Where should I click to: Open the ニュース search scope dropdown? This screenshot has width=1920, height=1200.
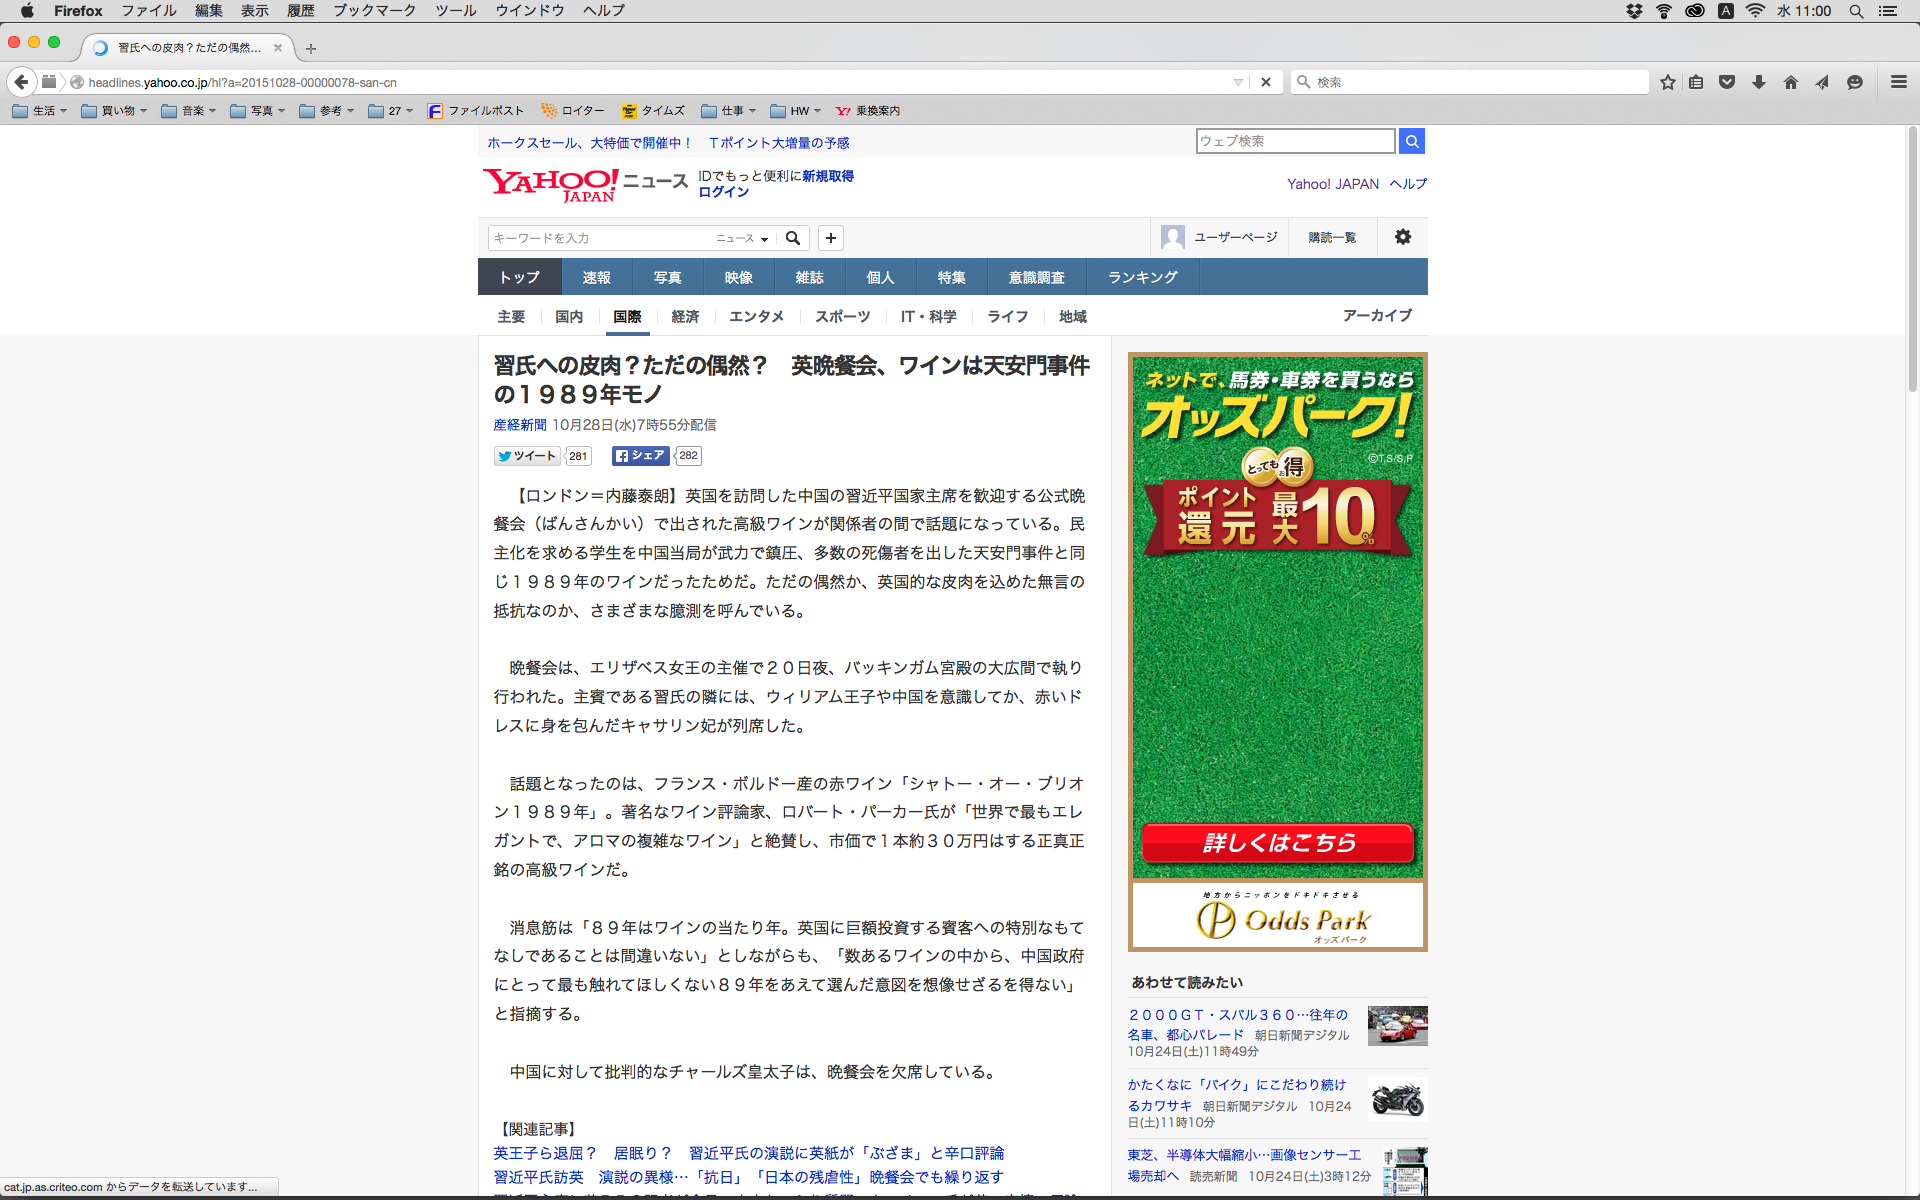pyautogui.click(x=742, y=238)
